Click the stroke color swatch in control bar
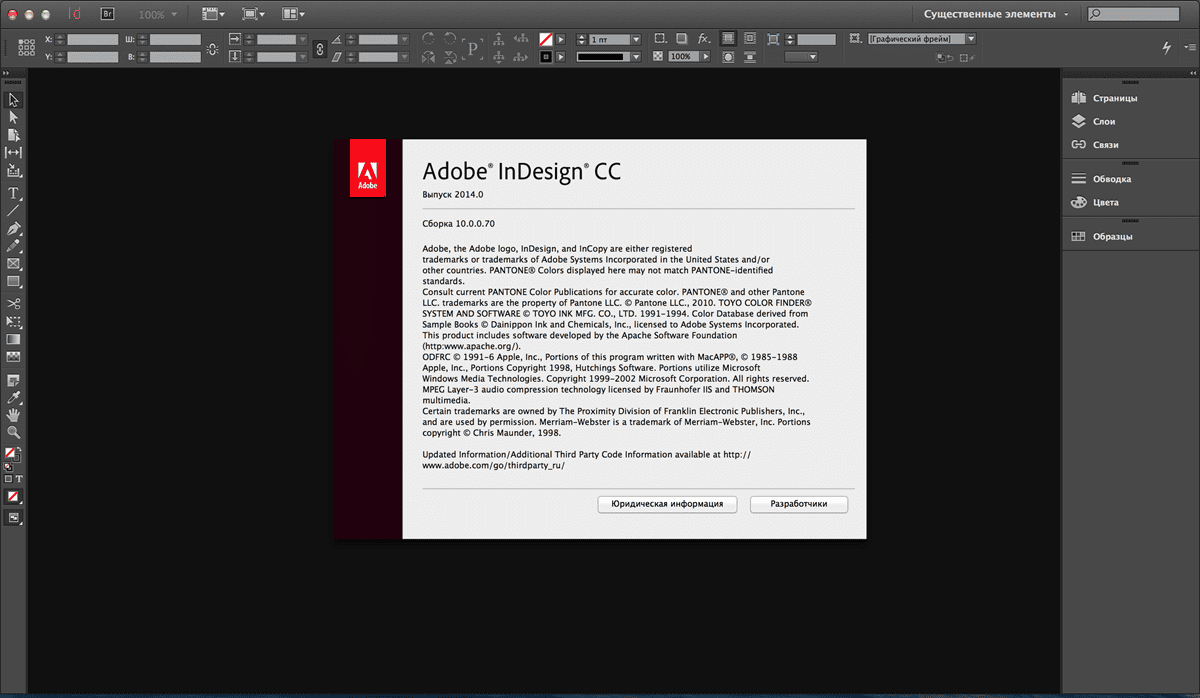 tap(546, 57)
